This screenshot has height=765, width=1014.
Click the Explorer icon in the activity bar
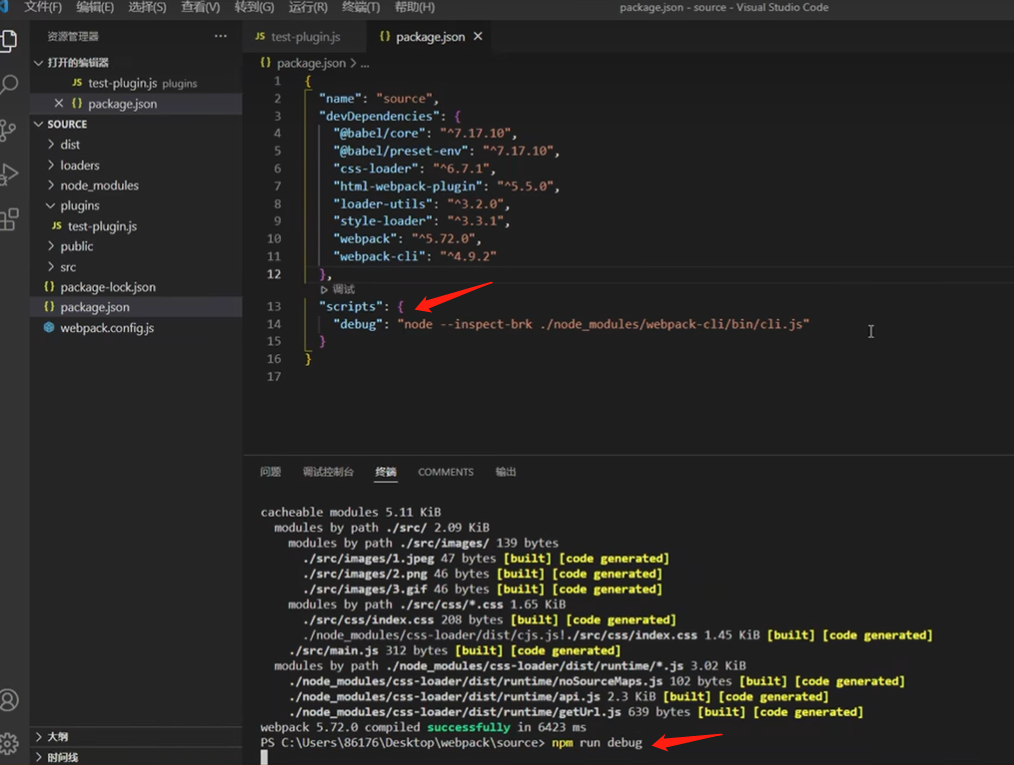(11, 40)
